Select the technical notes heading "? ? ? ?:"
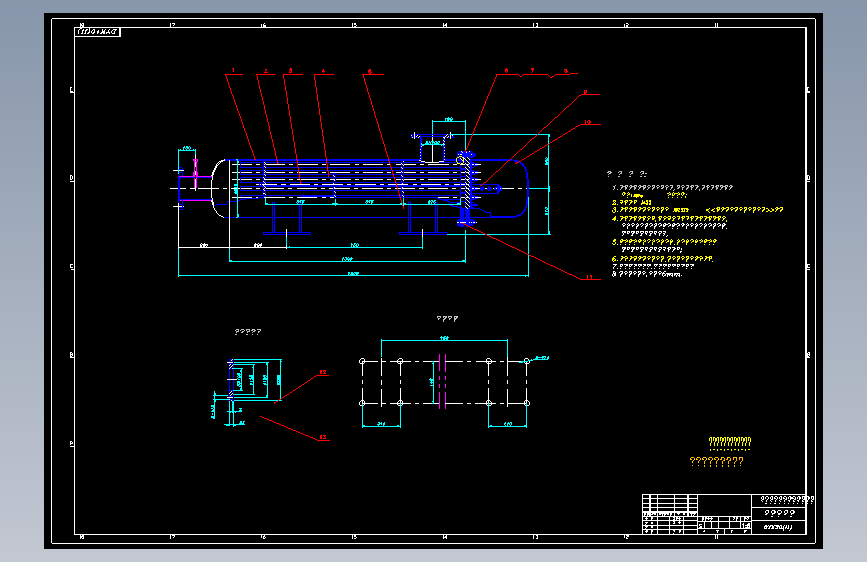867x562 pixels. (627, 174)
